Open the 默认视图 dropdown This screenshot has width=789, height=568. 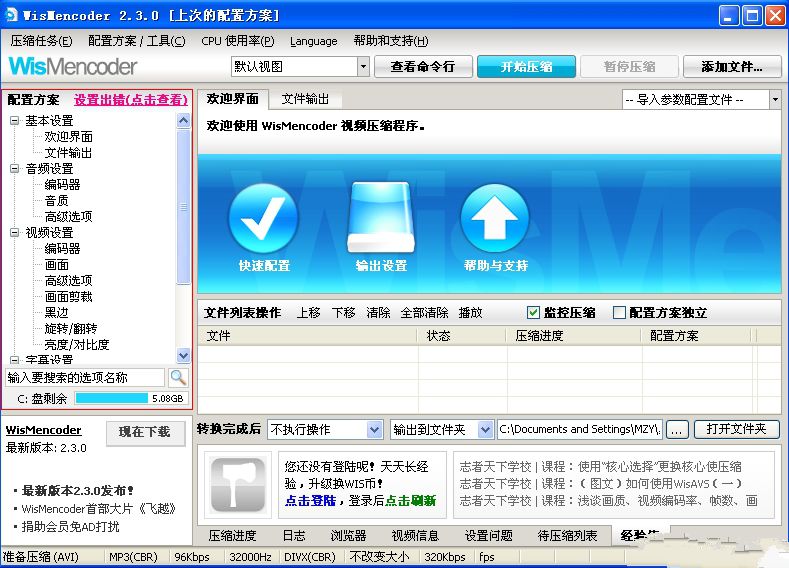pyautogui.click(x=363, y=66)
